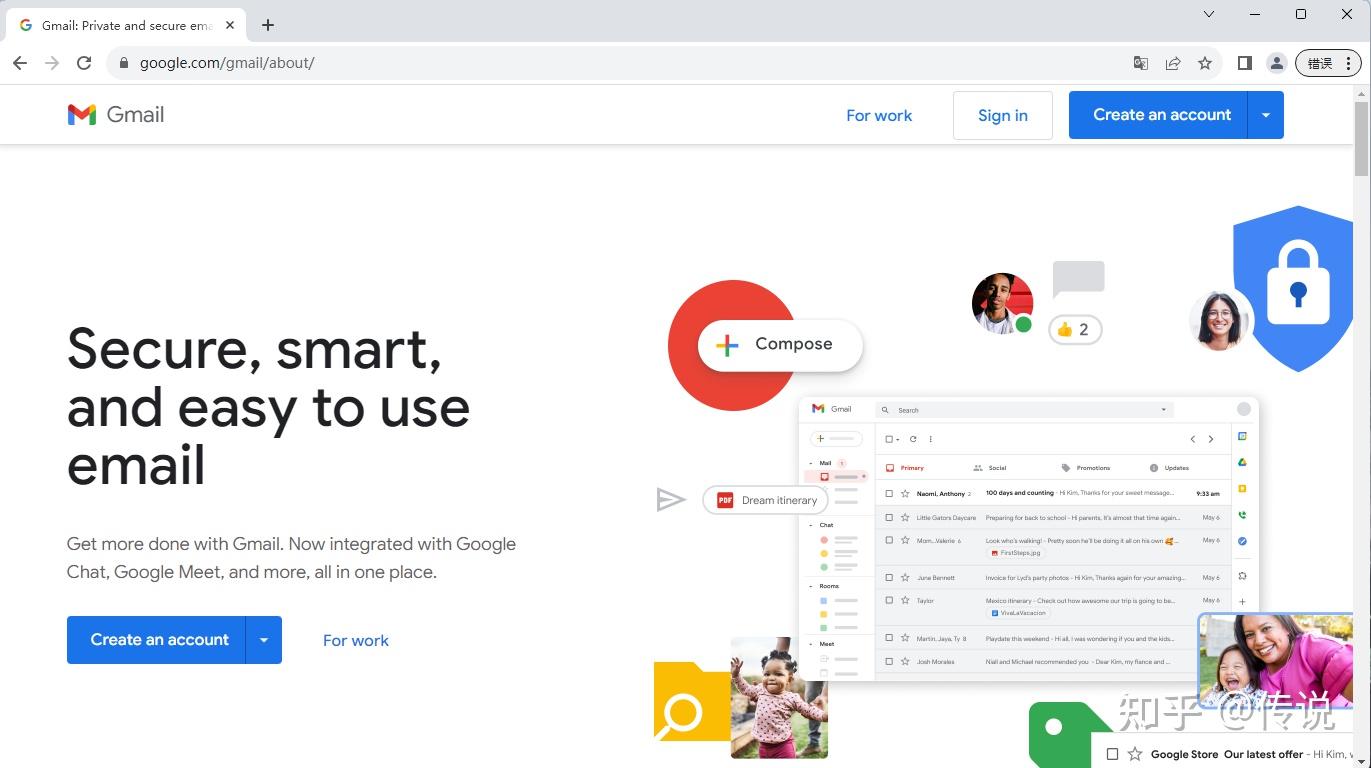Open the For work link below the headline
Image resolution: width=1371 pixels, height=768 pixels.
click(x=356, y=640)
